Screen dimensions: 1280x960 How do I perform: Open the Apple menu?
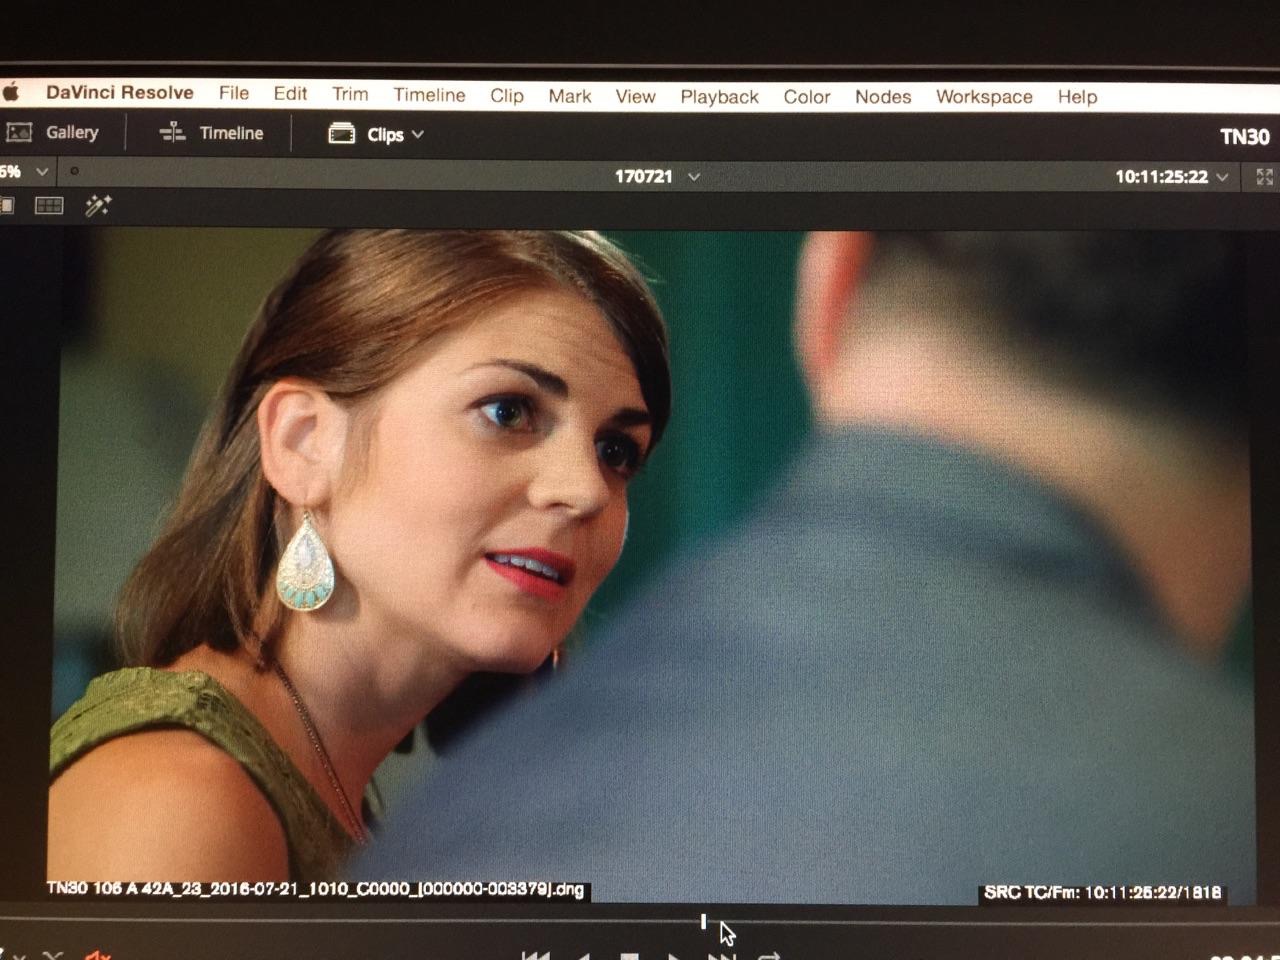point(11,93)
